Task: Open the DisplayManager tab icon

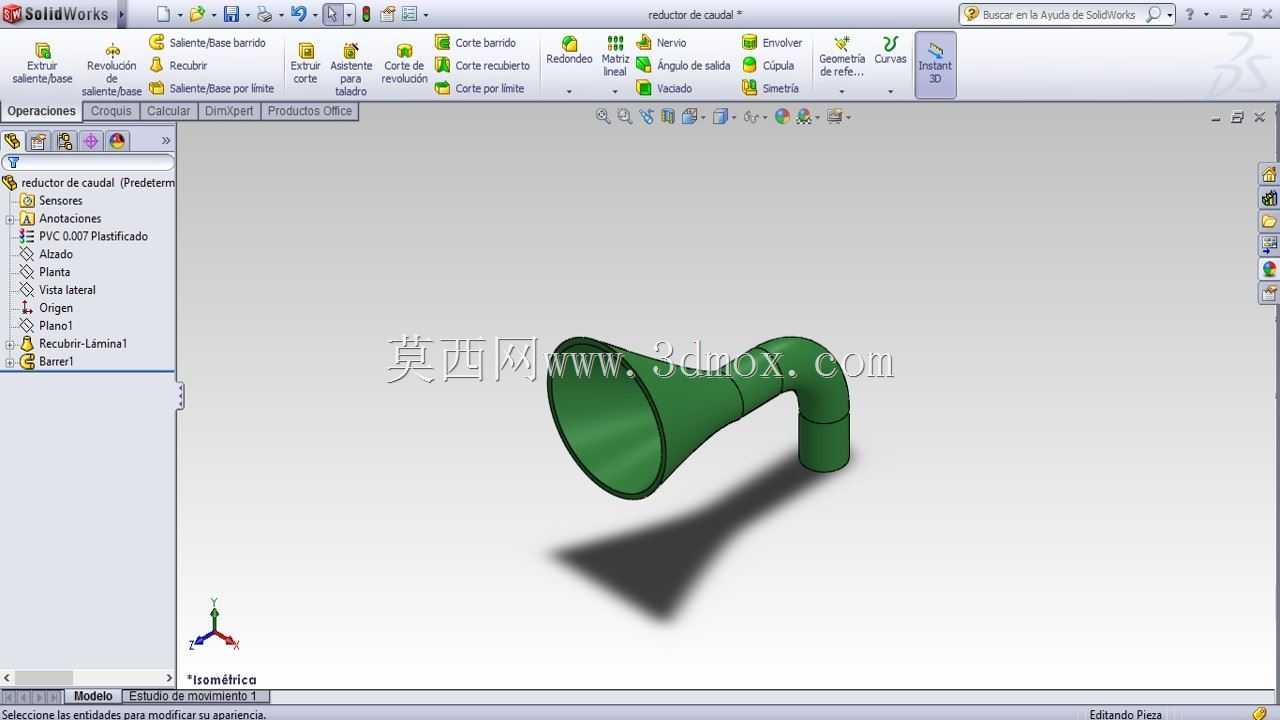Action: tap(117, 141)
